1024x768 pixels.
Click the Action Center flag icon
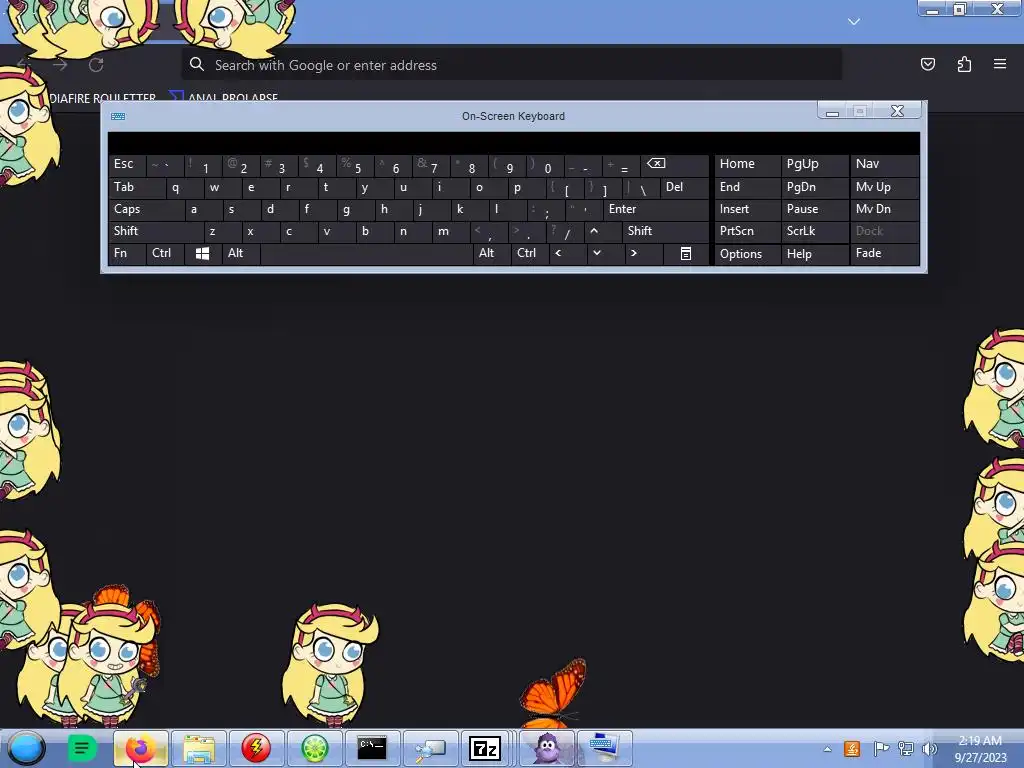coord(881,748)
